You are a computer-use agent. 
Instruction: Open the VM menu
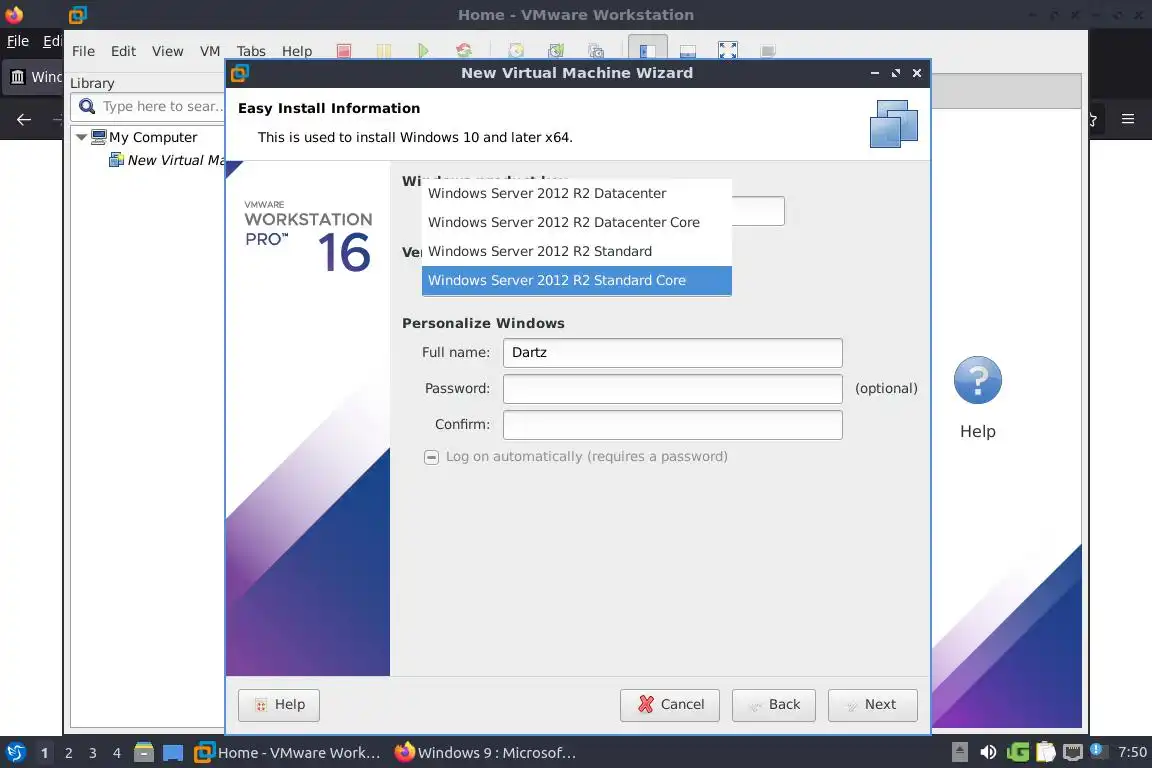pos(209,51)
